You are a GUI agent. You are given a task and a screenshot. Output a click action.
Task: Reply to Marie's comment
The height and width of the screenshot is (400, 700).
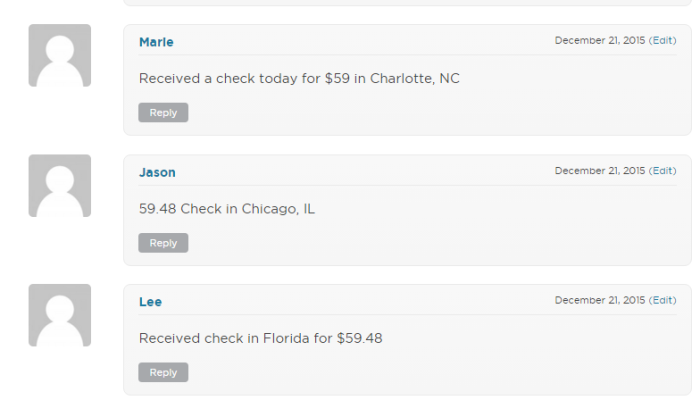click(x=163, y=113)
